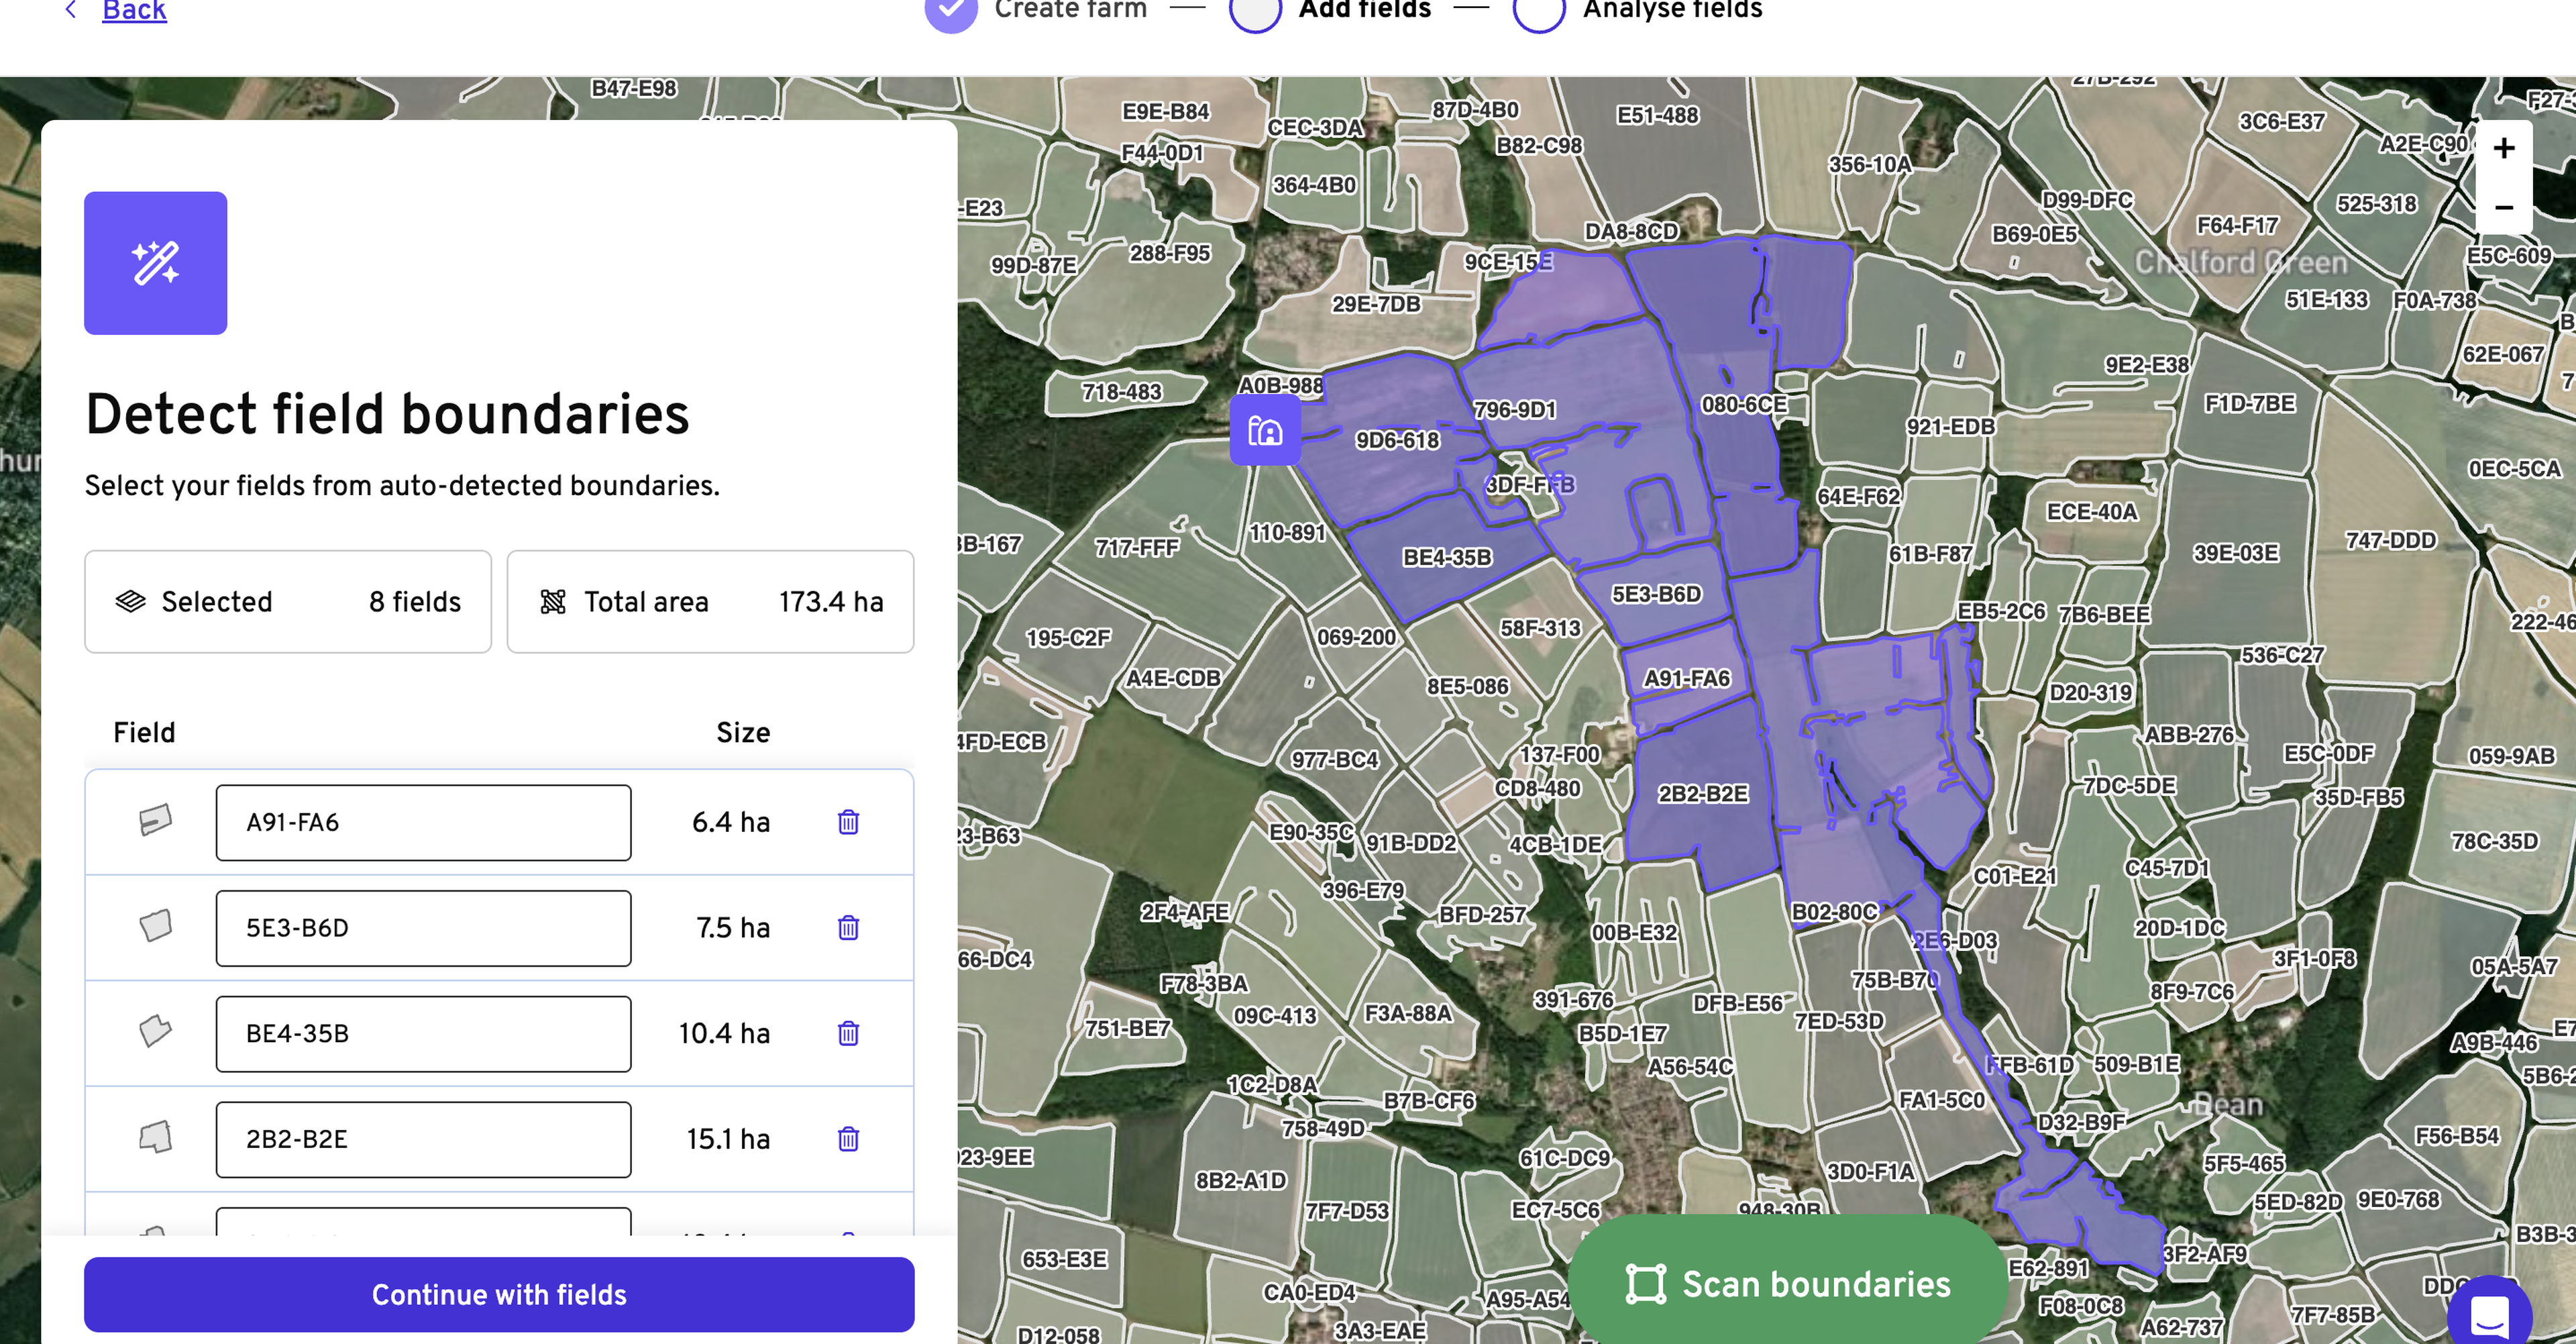Image resolution: width=2576 pixels, height=1344 pixels.
Task: Click the 173.4 ha total area value
Action: pyautogui.click(x=831, y=602)
